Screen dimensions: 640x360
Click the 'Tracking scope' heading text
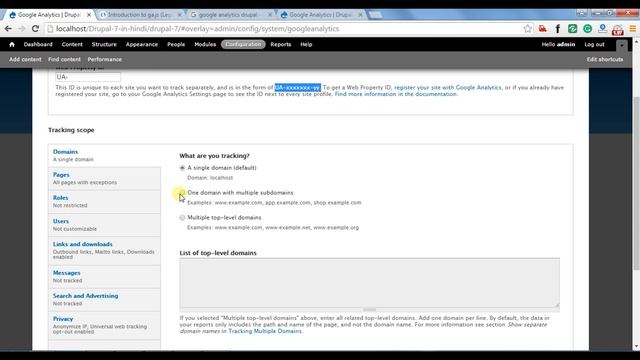71,130
